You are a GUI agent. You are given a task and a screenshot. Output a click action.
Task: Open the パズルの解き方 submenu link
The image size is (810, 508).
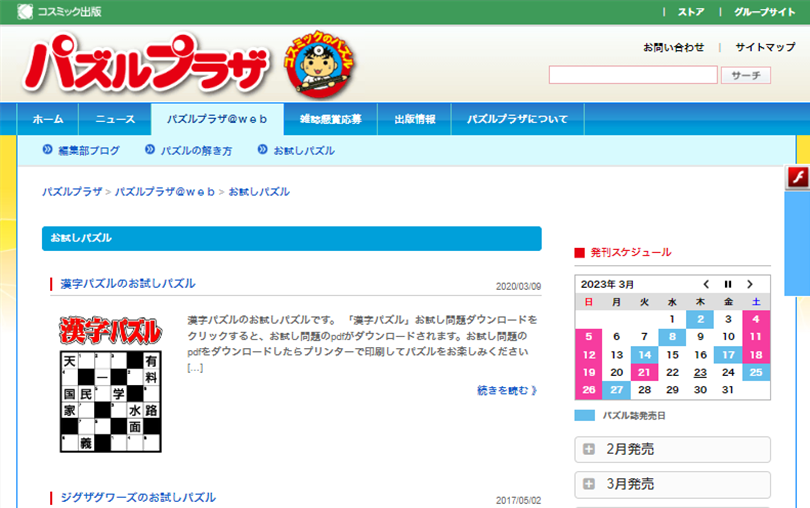click(196, 151)
